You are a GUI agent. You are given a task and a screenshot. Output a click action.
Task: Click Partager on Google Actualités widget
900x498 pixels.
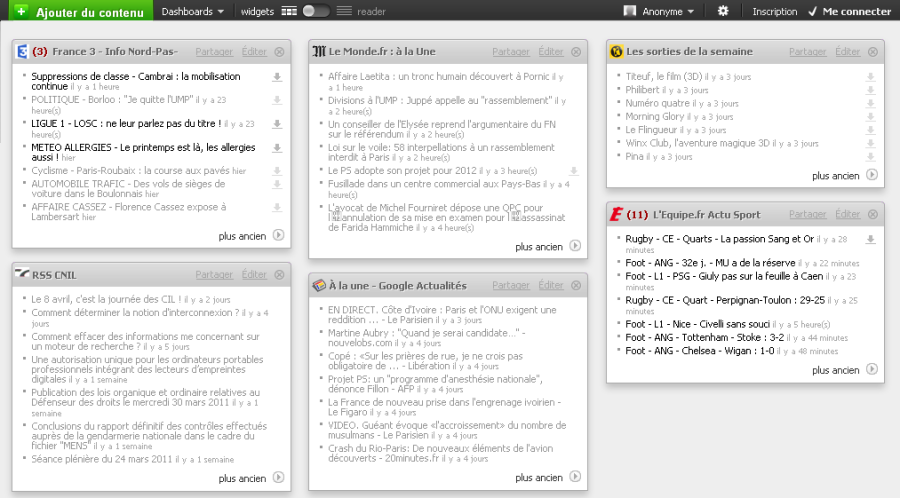511,285
